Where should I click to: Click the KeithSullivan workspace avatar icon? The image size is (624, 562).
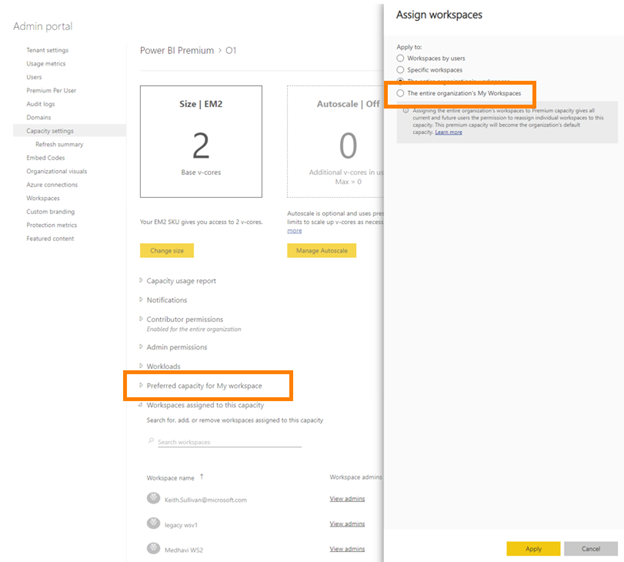point(153,498)
